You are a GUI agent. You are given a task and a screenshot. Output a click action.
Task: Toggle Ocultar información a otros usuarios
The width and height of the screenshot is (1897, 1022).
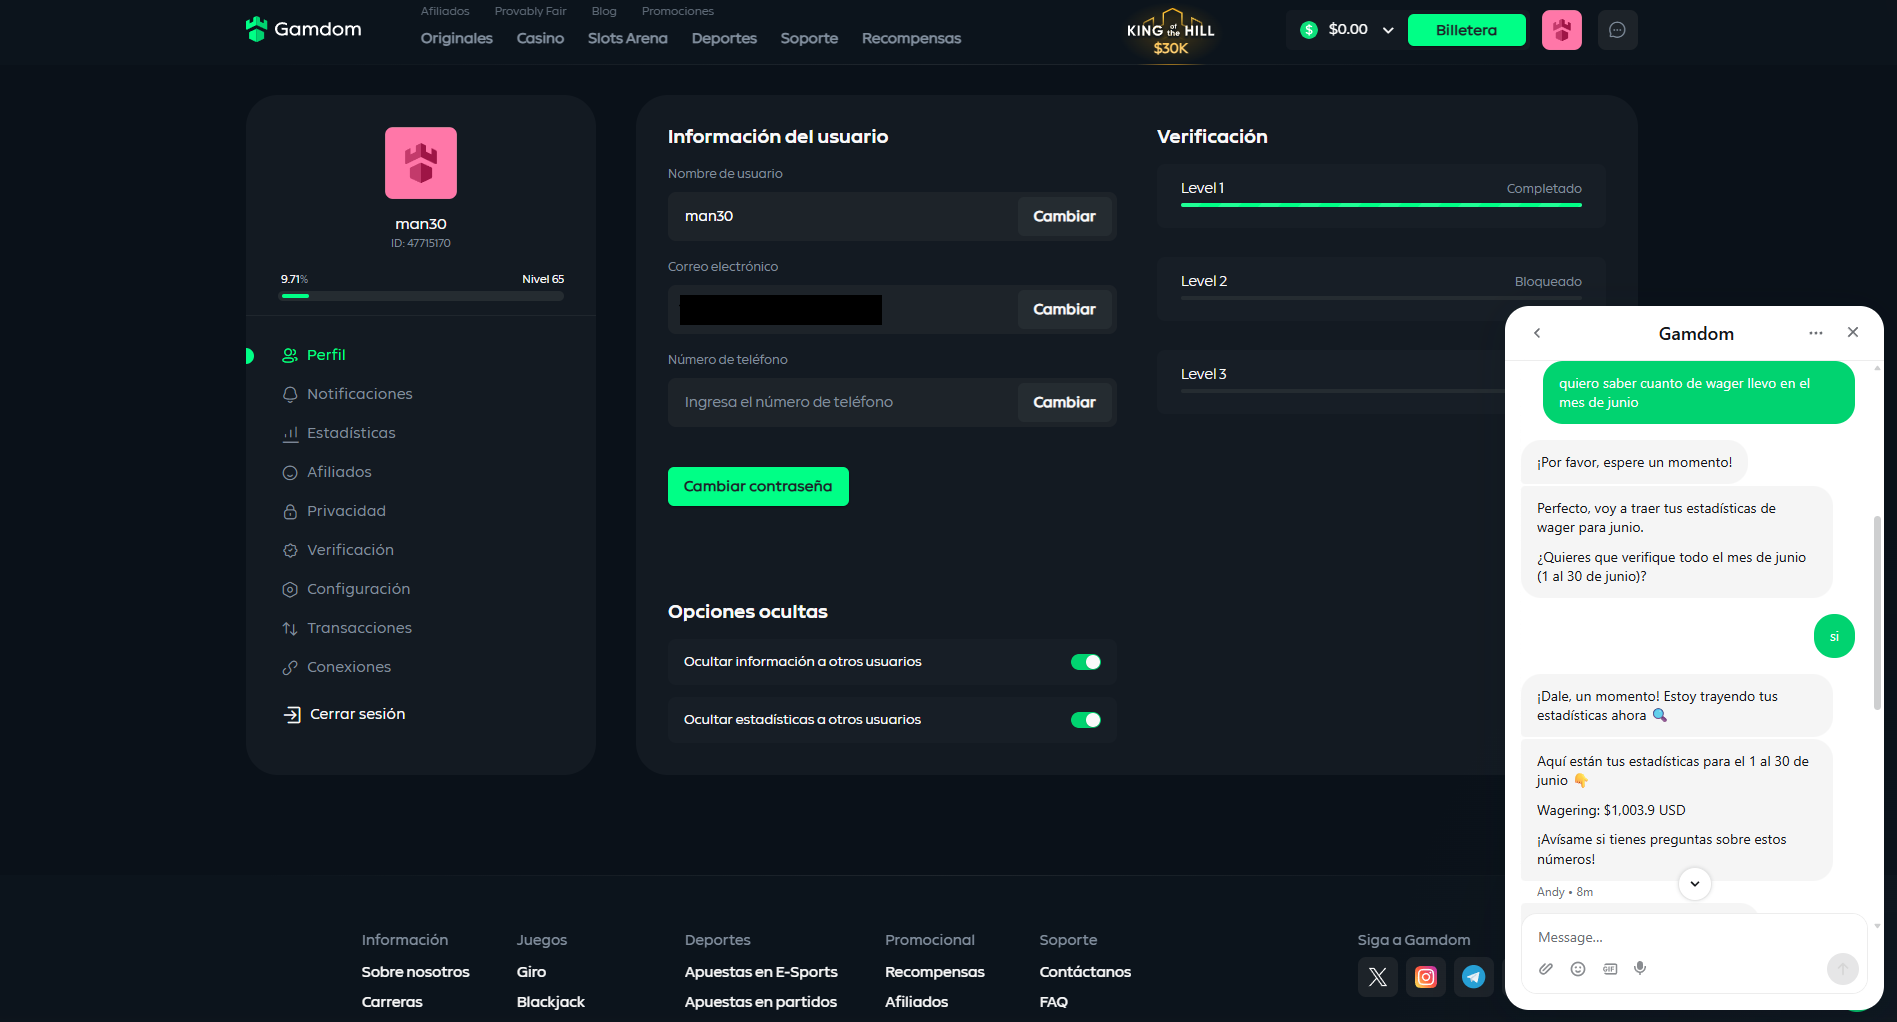[x=1086, y=662]
